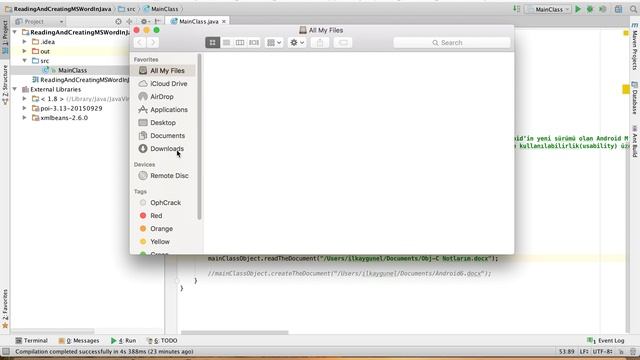Select the MainClass.java editor tab
The width and height of the screenshot is (640, 360).
tap(198, 21)
